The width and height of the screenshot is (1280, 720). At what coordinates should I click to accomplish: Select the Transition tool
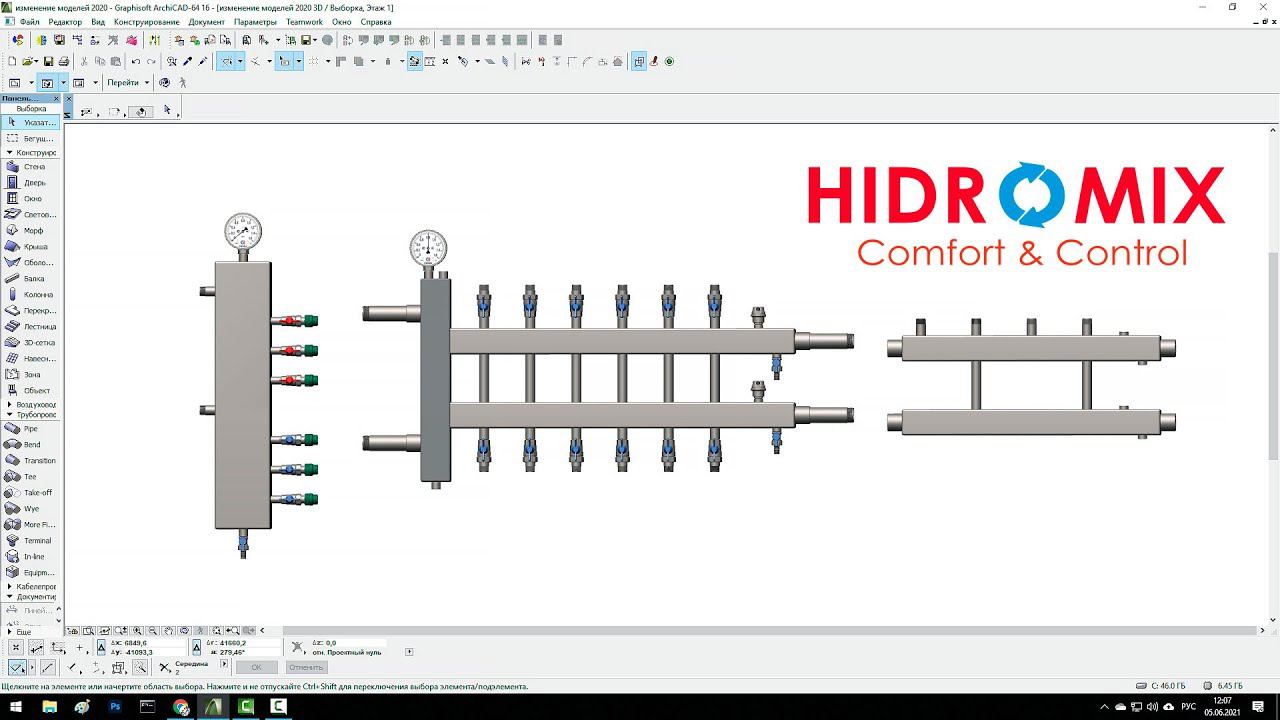pyautogui.click(x=30, y=461)
